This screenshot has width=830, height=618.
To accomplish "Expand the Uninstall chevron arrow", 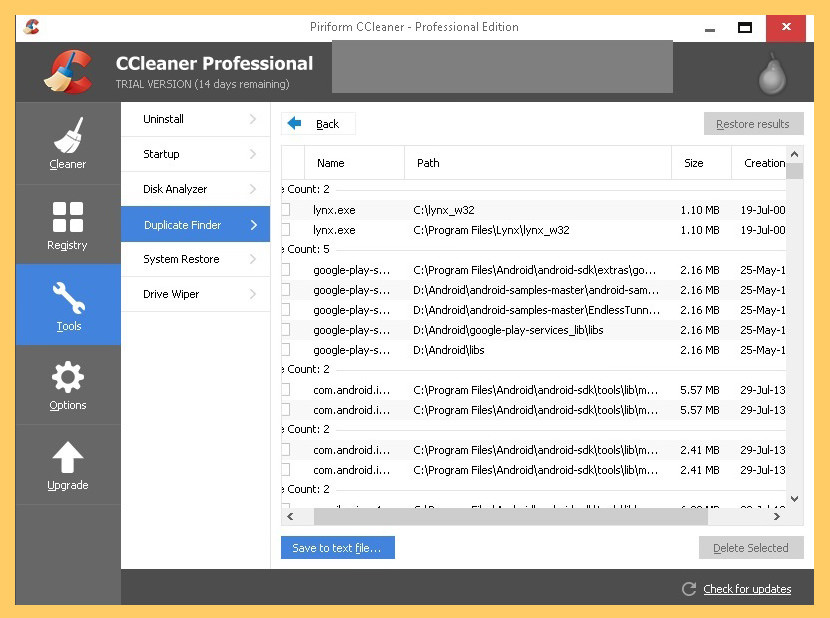I will (x=253, y=119).
